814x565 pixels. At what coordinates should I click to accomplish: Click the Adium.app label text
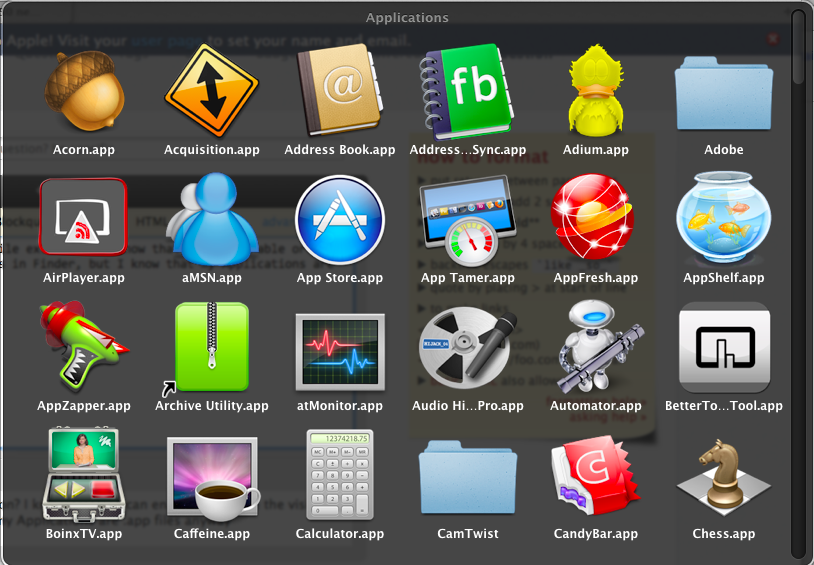596,150
